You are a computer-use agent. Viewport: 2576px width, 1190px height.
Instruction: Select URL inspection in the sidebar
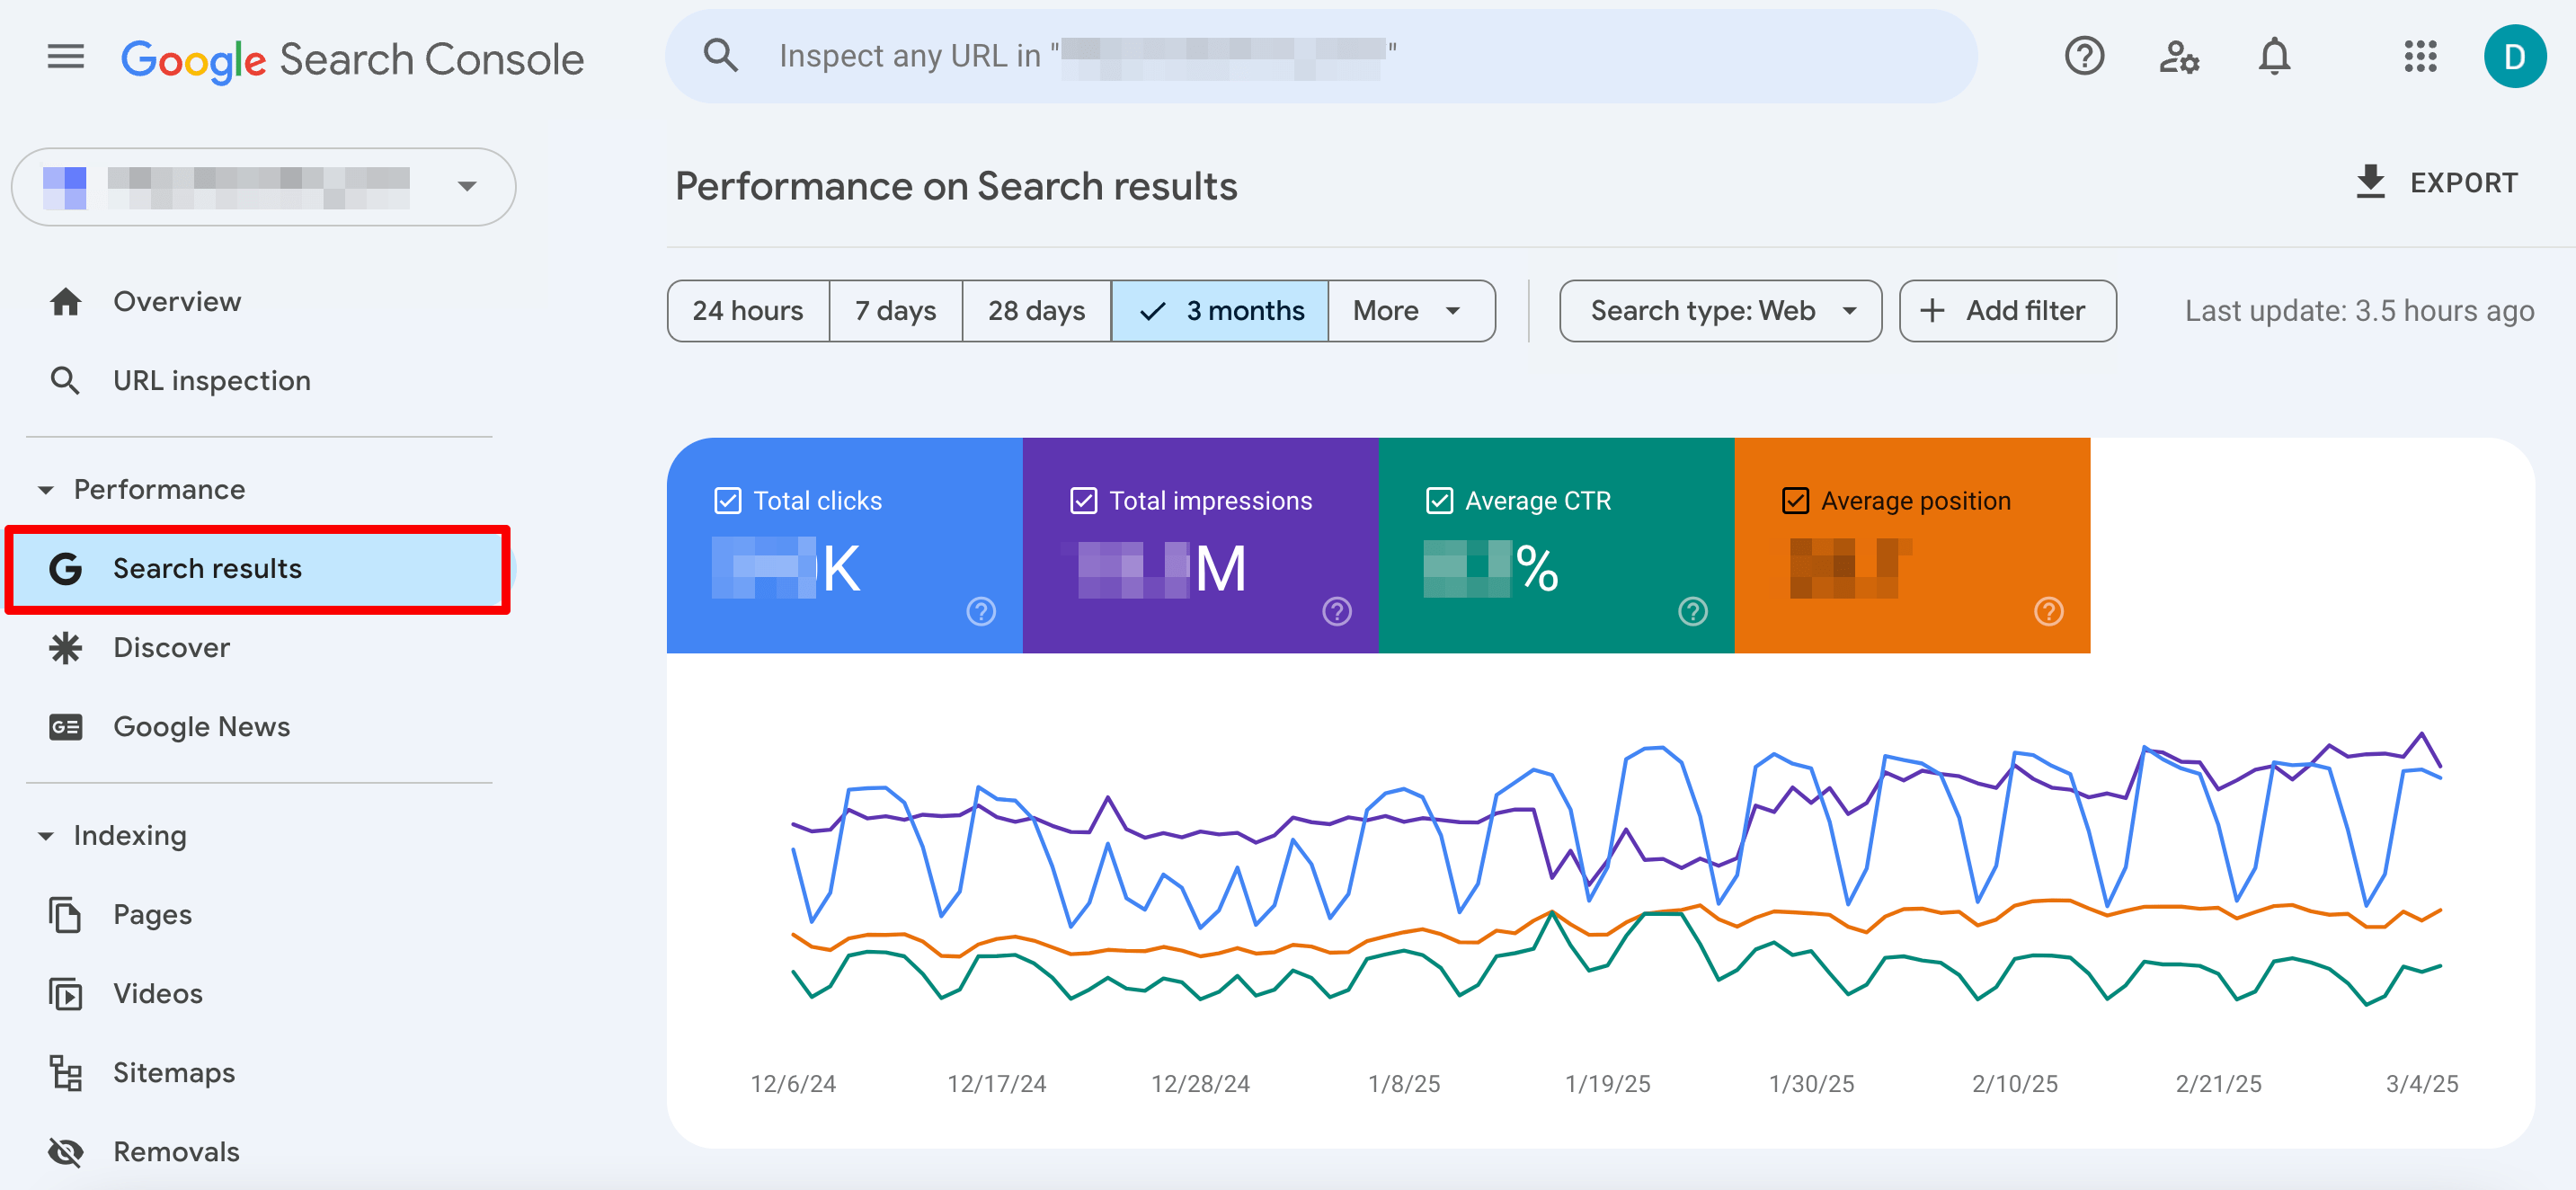[x=211, y=380]
